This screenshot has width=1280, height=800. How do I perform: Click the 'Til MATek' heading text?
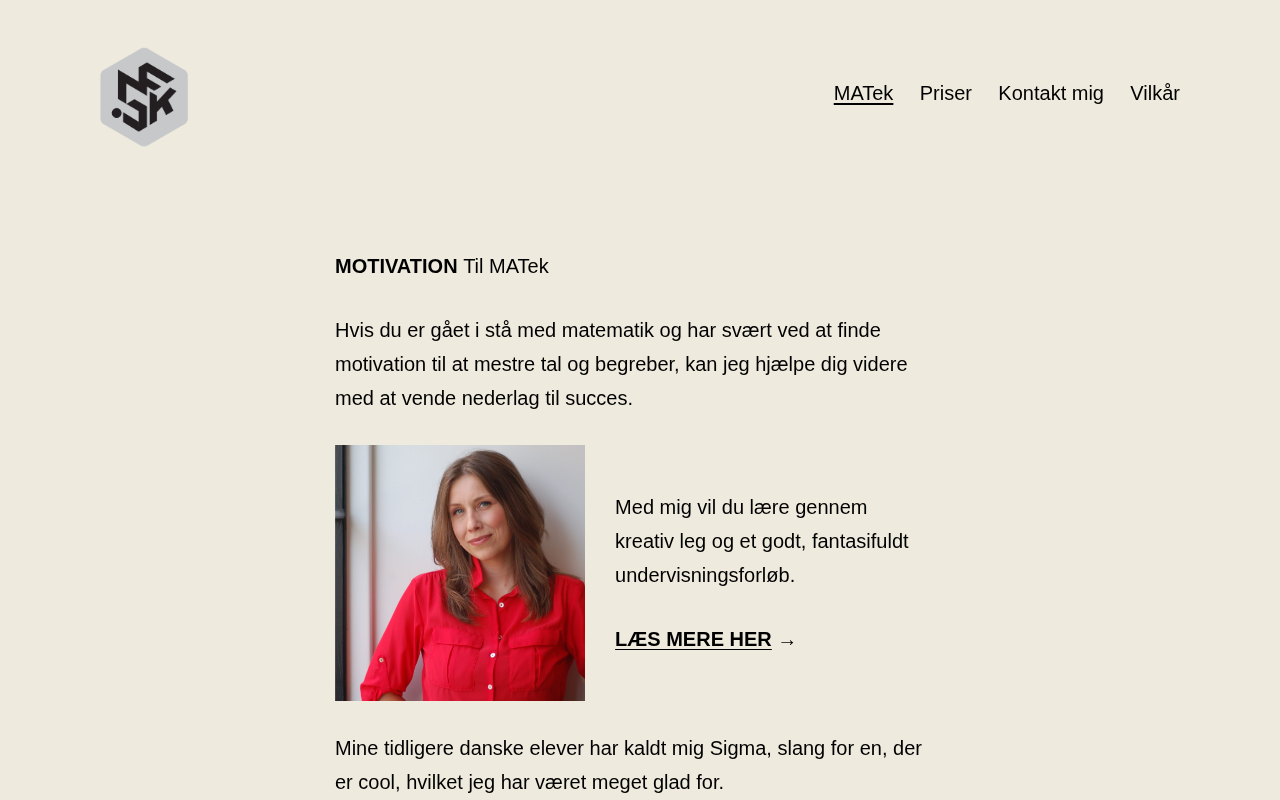pyautogui.click(x=506, y=266)
